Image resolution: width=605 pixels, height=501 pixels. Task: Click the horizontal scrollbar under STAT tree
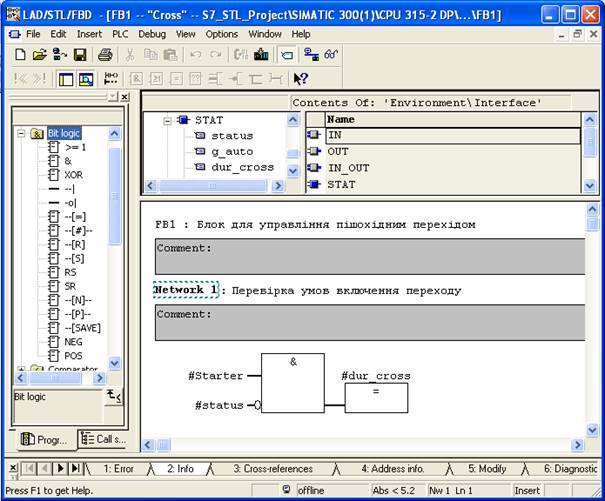point(213,186)
